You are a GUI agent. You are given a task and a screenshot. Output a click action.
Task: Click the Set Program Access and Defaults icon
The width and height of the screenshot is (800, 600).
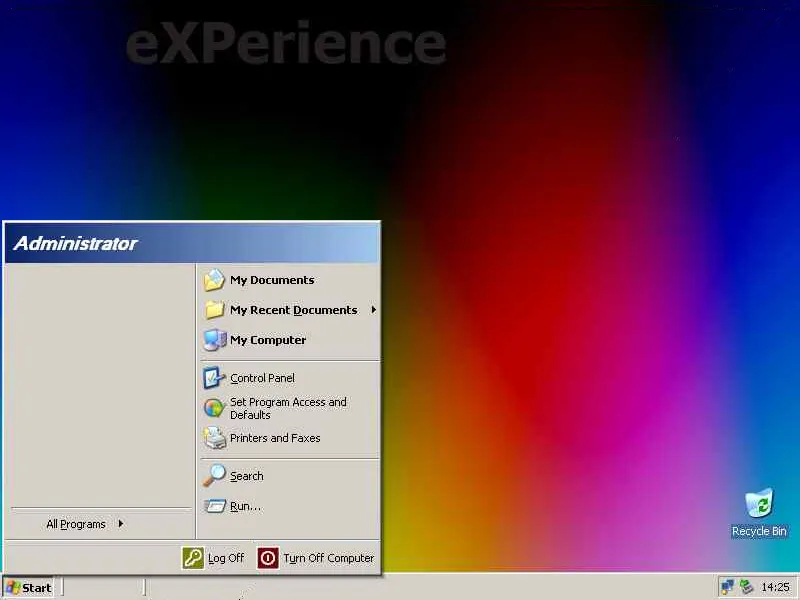[x=214, y=408]
